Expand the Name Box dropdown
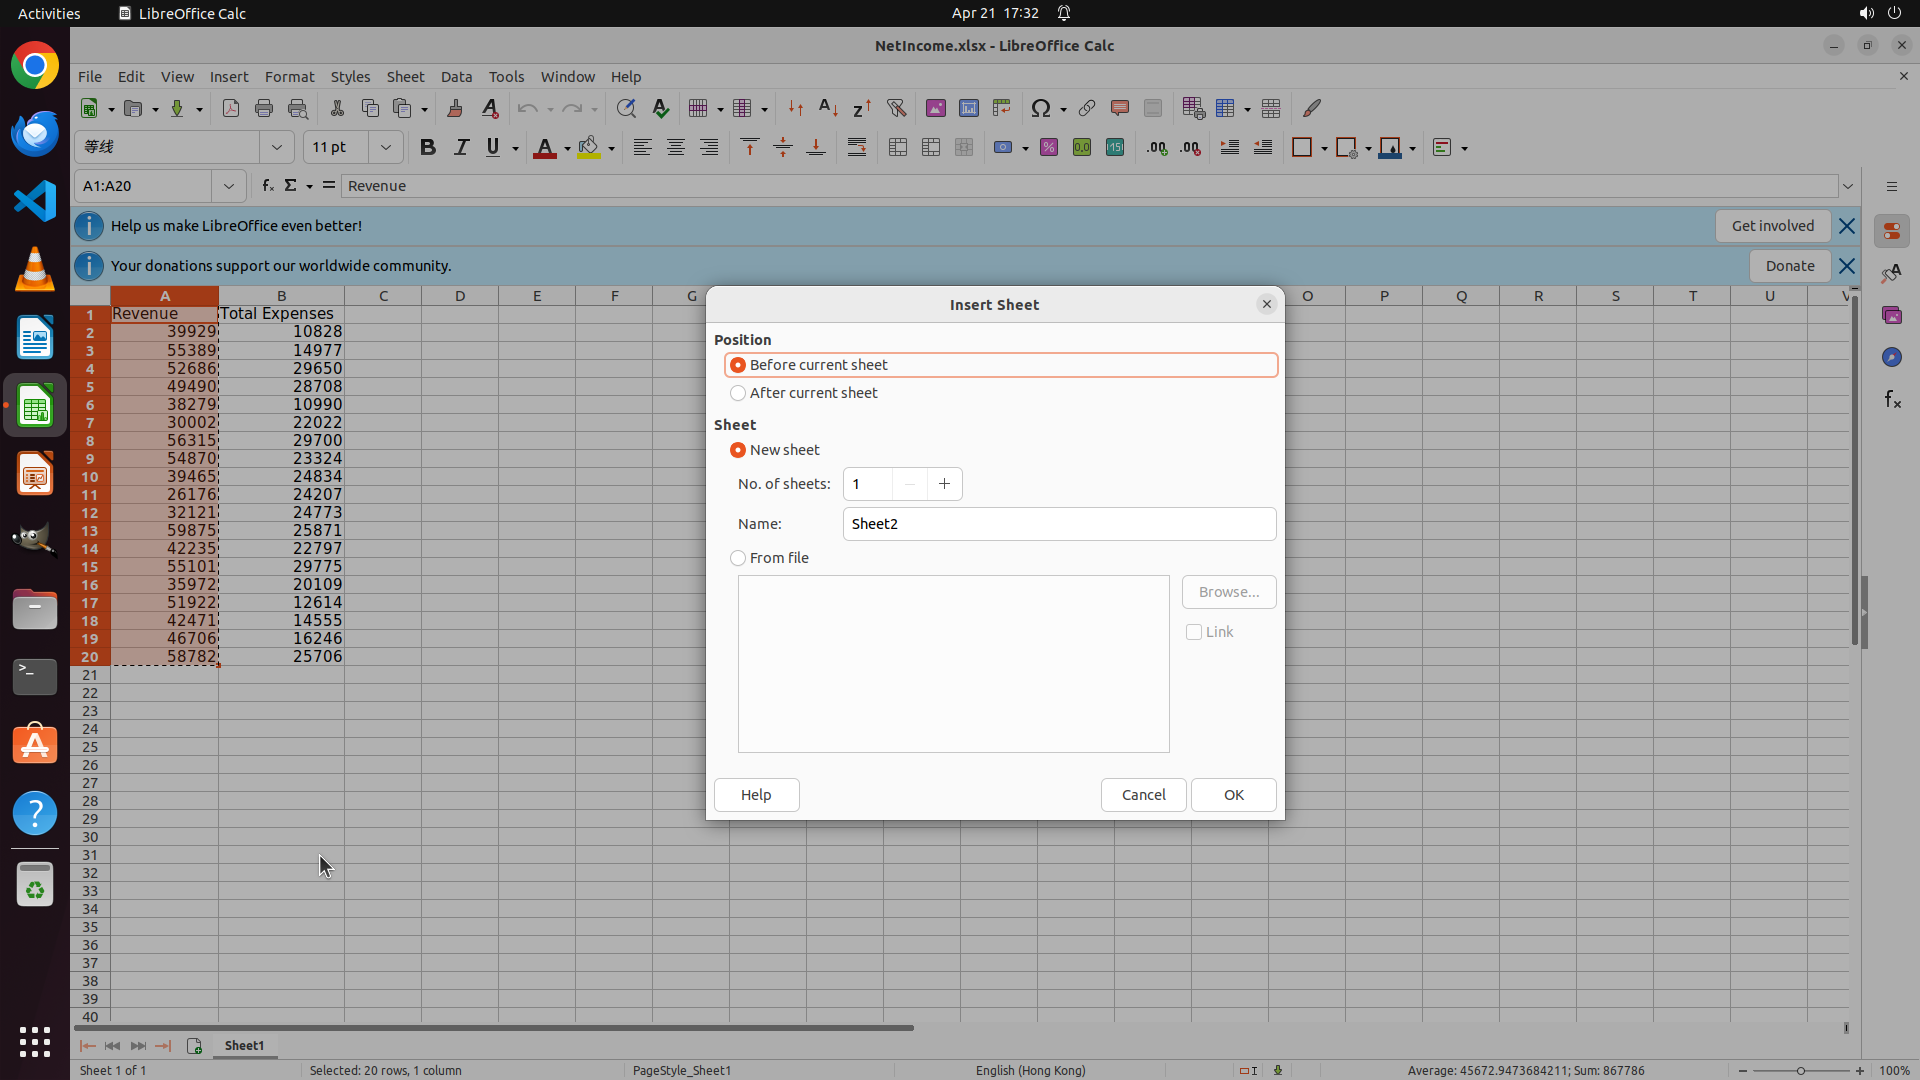Image resolution: width=1920 pixels, height=1080 pixels. point(229,186)
